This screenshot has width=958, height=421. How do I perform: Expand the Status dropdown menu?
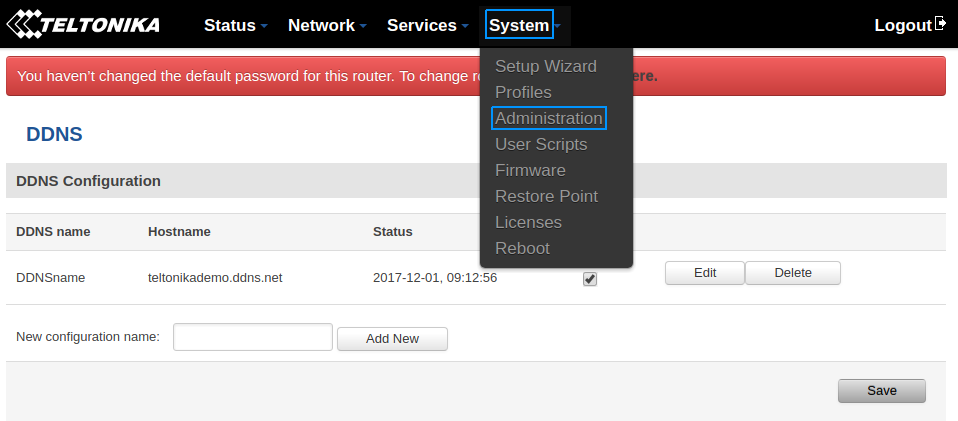(235, 25)
